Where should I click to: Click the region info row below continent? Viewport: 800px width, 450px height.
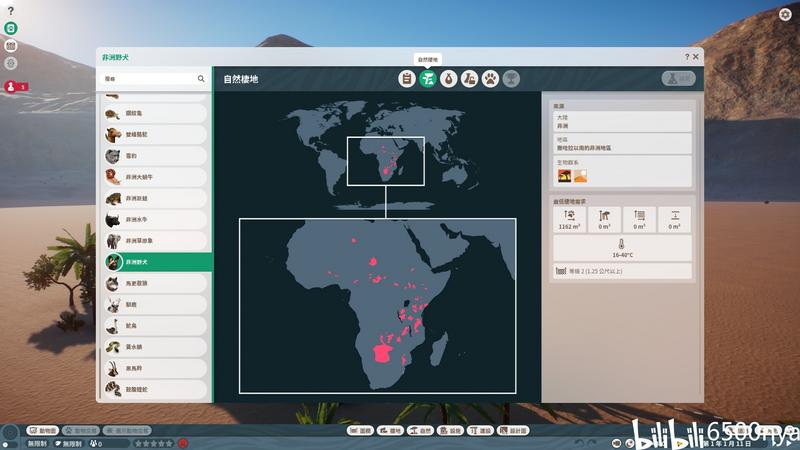click(x=622, y=144)
